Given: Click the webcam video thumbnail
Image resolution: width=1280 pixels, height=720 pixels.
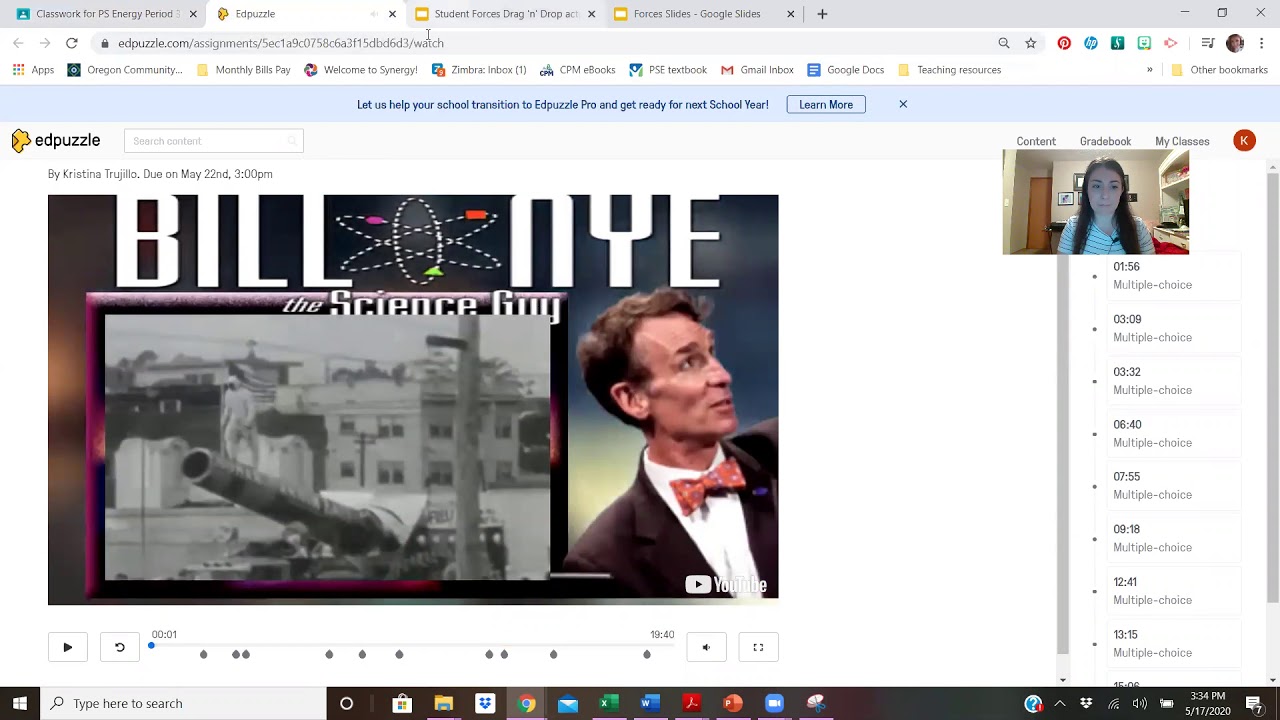Looking at the screenshot, I should coord(1096,202).
